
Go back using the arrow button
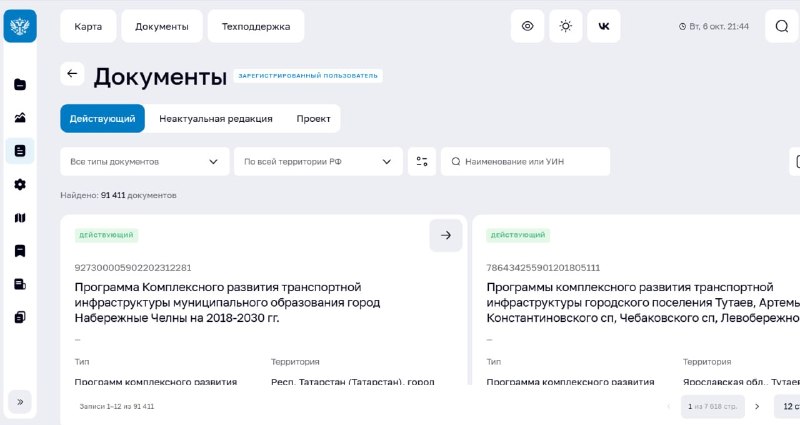click(72, 74)
